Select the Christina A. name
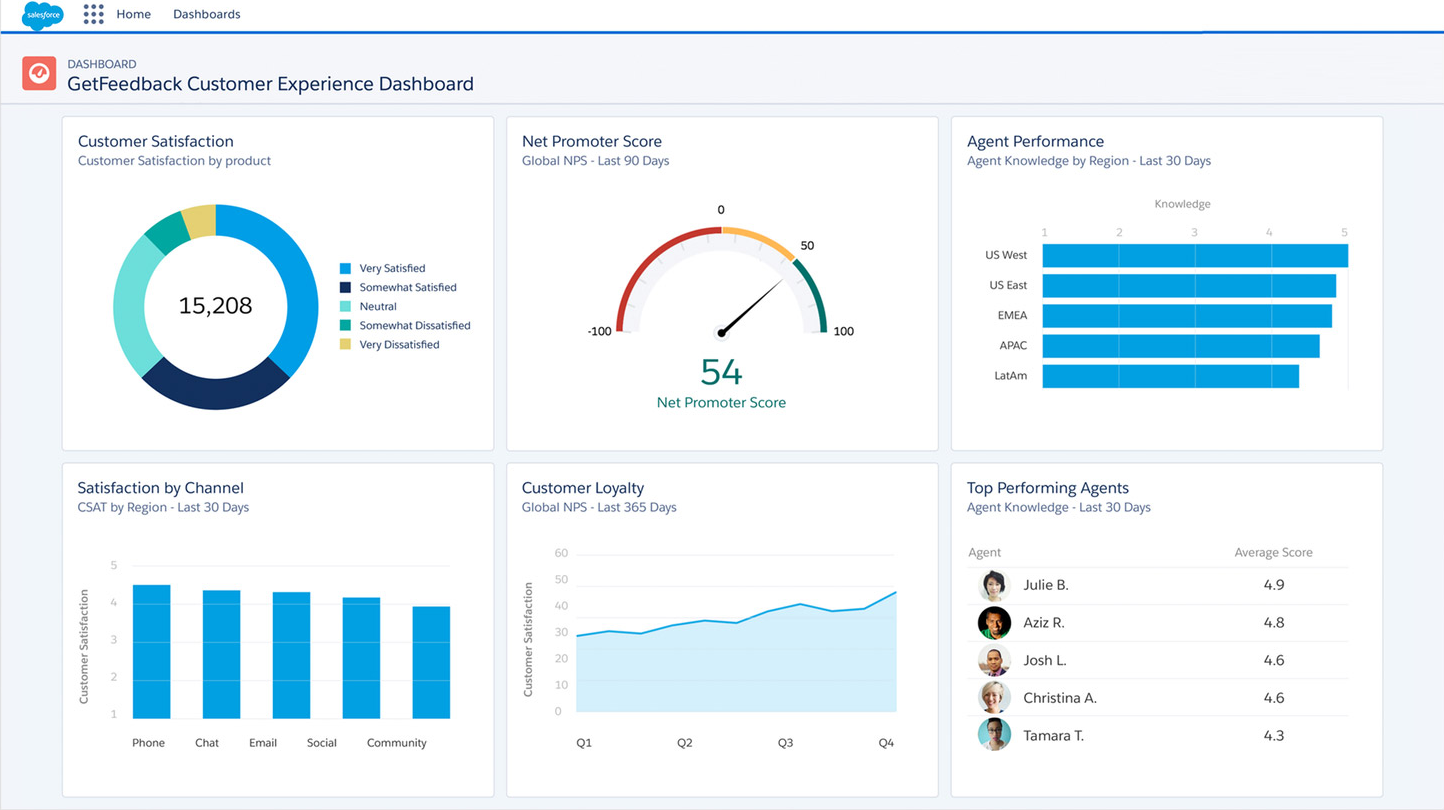Image resolution: width=1444 pixels, height=810 pixels. tap(1060, 698)
